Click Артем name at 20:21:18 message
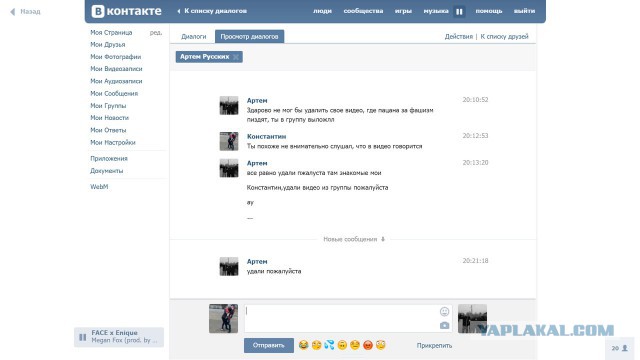The image size is (640, 360). pyautogui.click(x=257, y=261)
